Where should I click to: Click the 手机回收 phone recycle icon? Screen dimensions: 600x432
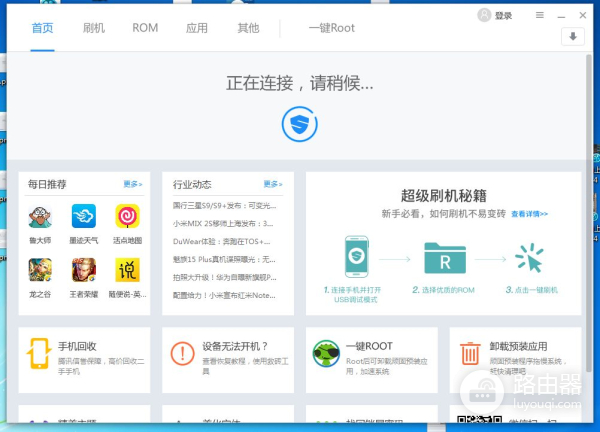(x=39, y=353)
